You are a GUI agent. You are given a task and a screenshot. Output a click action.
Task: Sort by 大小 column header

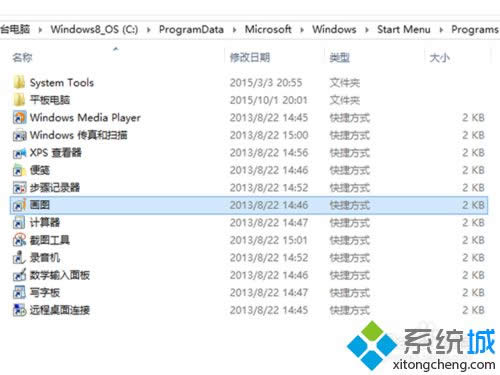(x=440, y=58)
